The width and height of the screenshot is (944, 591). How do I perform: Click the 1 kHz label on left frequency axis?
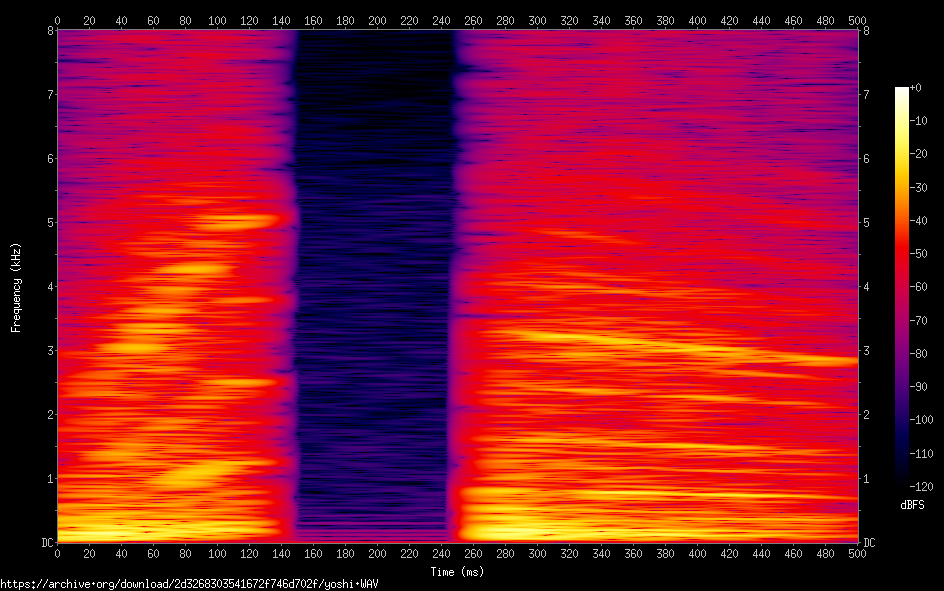[x=48, y=478]
